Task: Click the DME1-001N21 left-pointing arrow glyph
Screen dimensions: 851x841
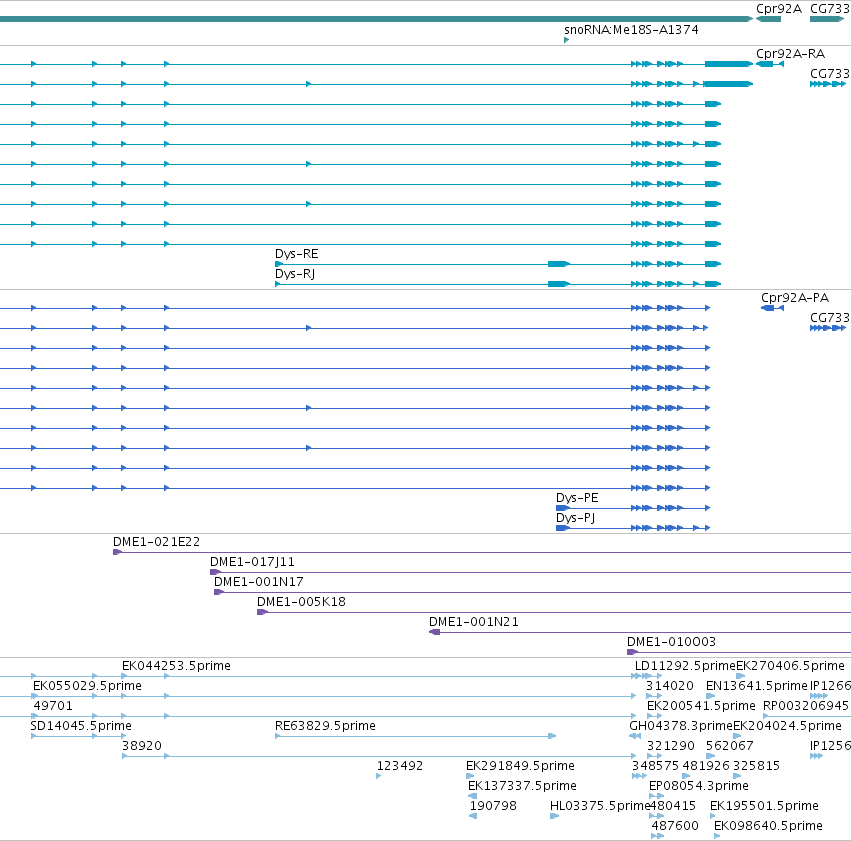Action: 434,632
